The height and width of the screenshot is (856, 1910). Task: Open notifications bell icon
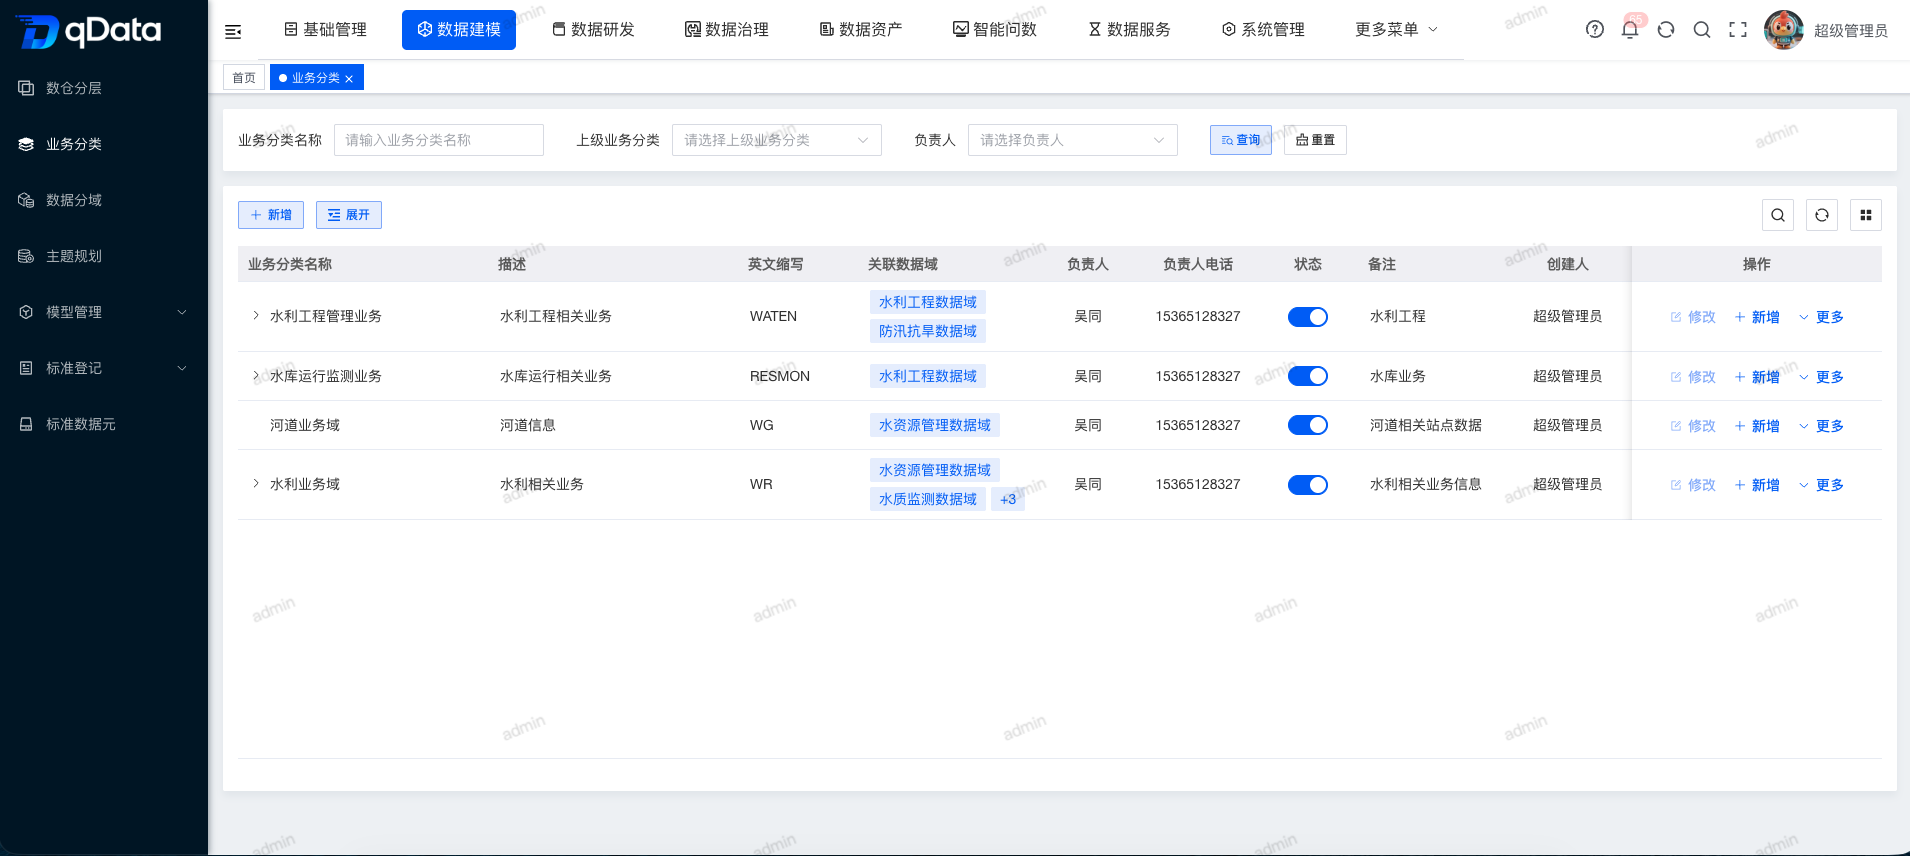[x=1630, y=30]
